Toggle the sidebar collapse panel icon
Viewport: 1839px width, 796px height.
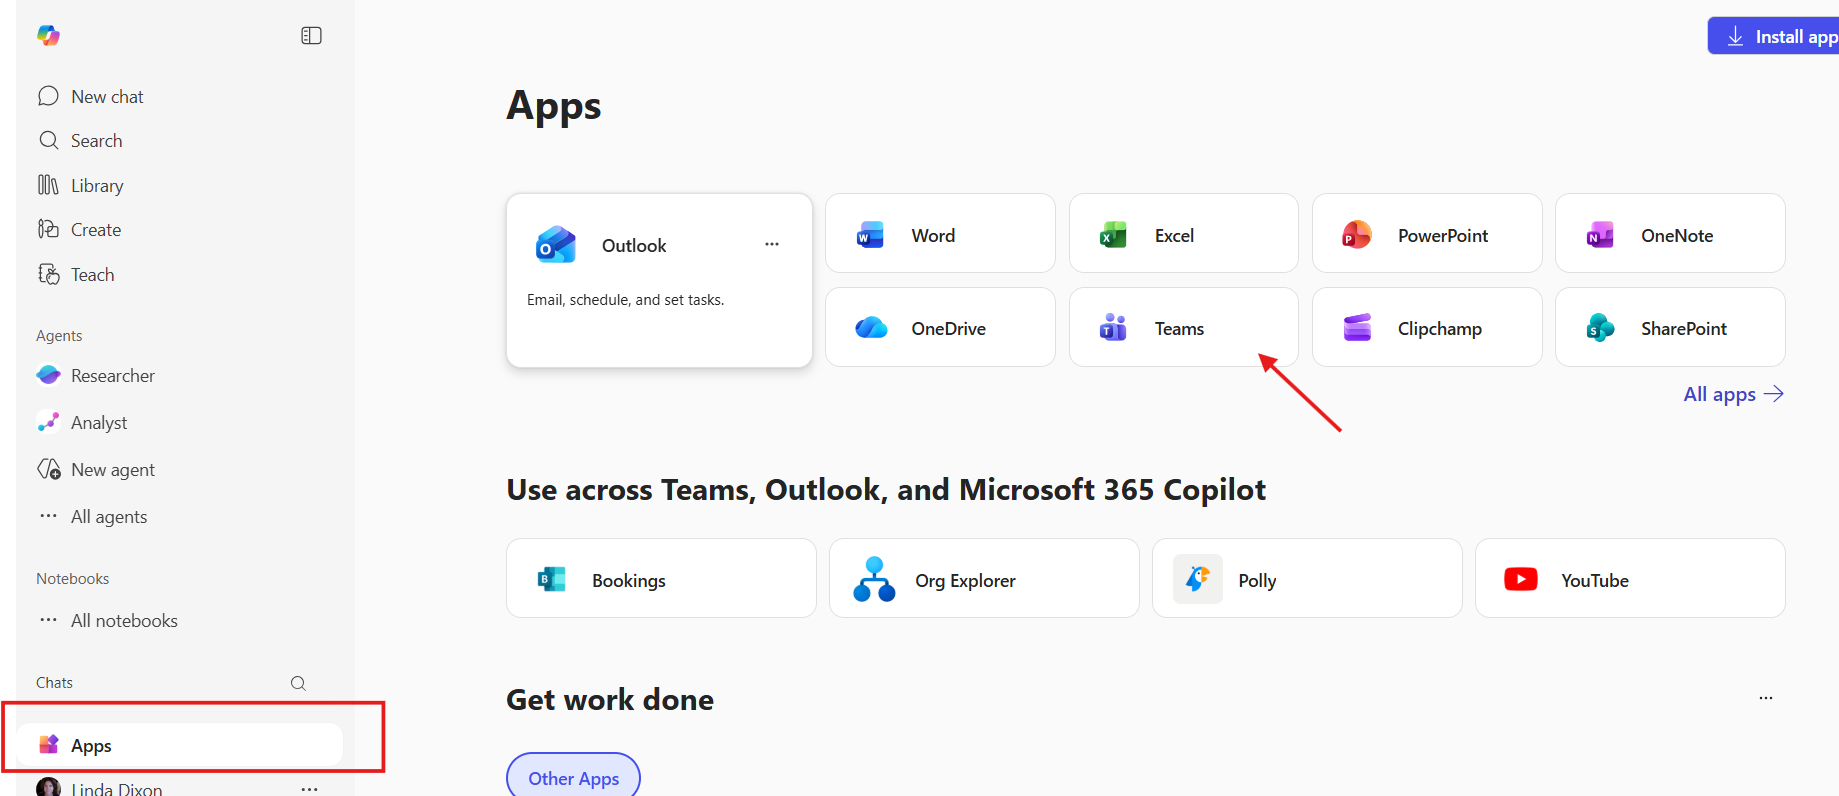(311, 36)
